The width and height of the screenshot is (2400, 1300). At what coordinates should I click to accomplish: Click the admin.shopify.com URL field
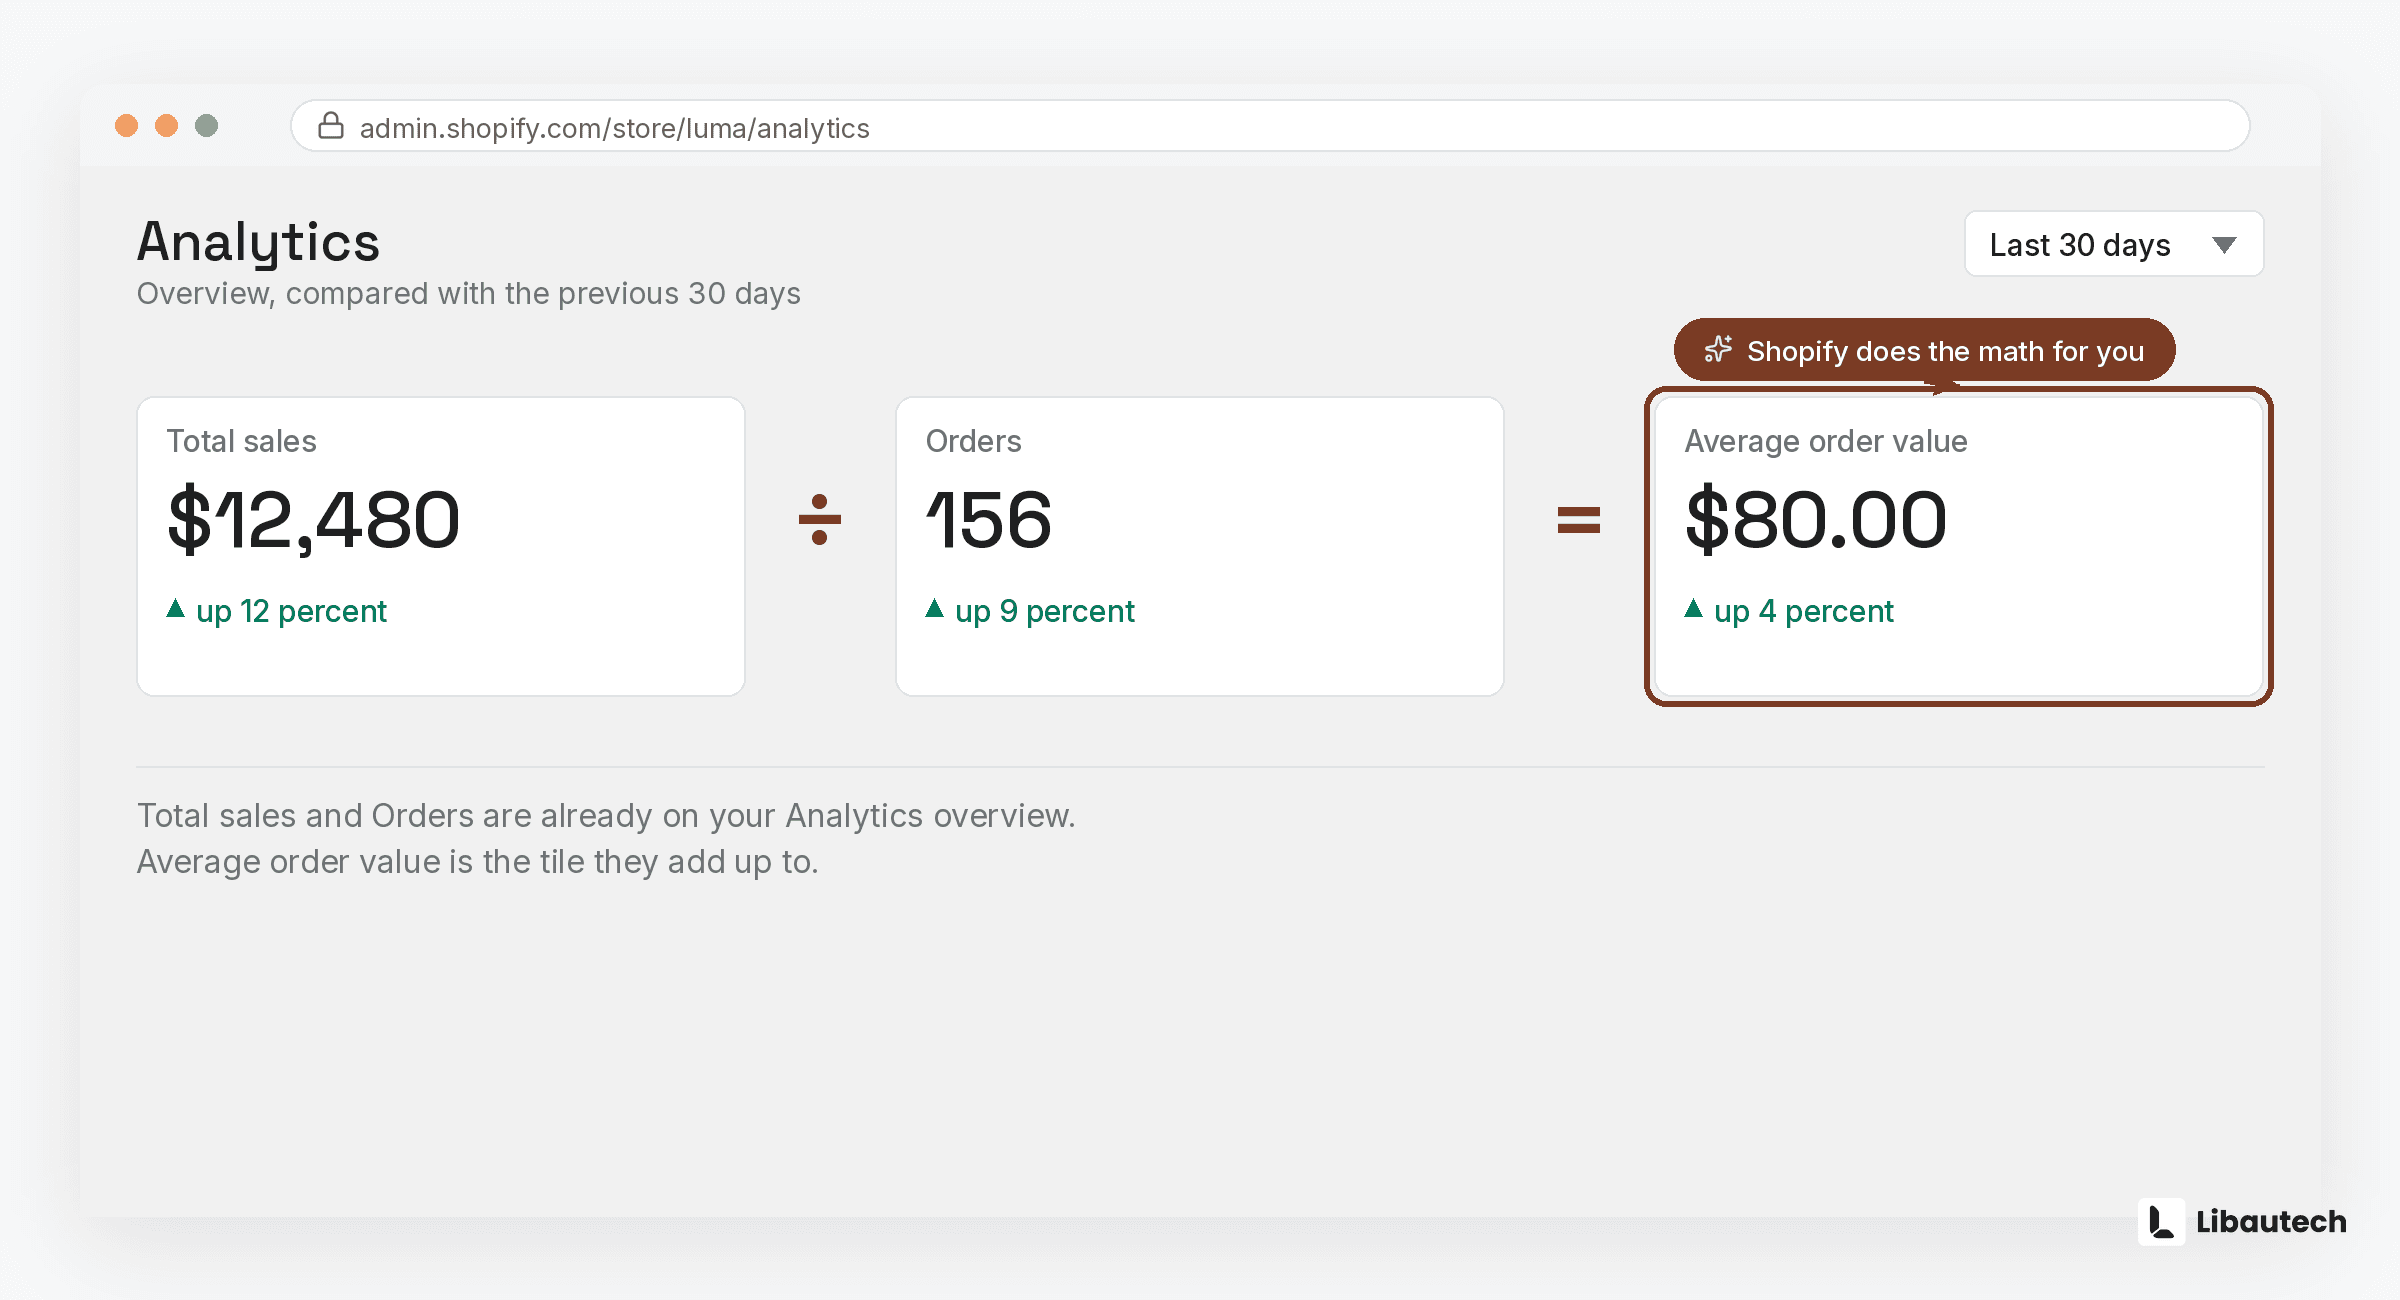(x=1270, y=126)
